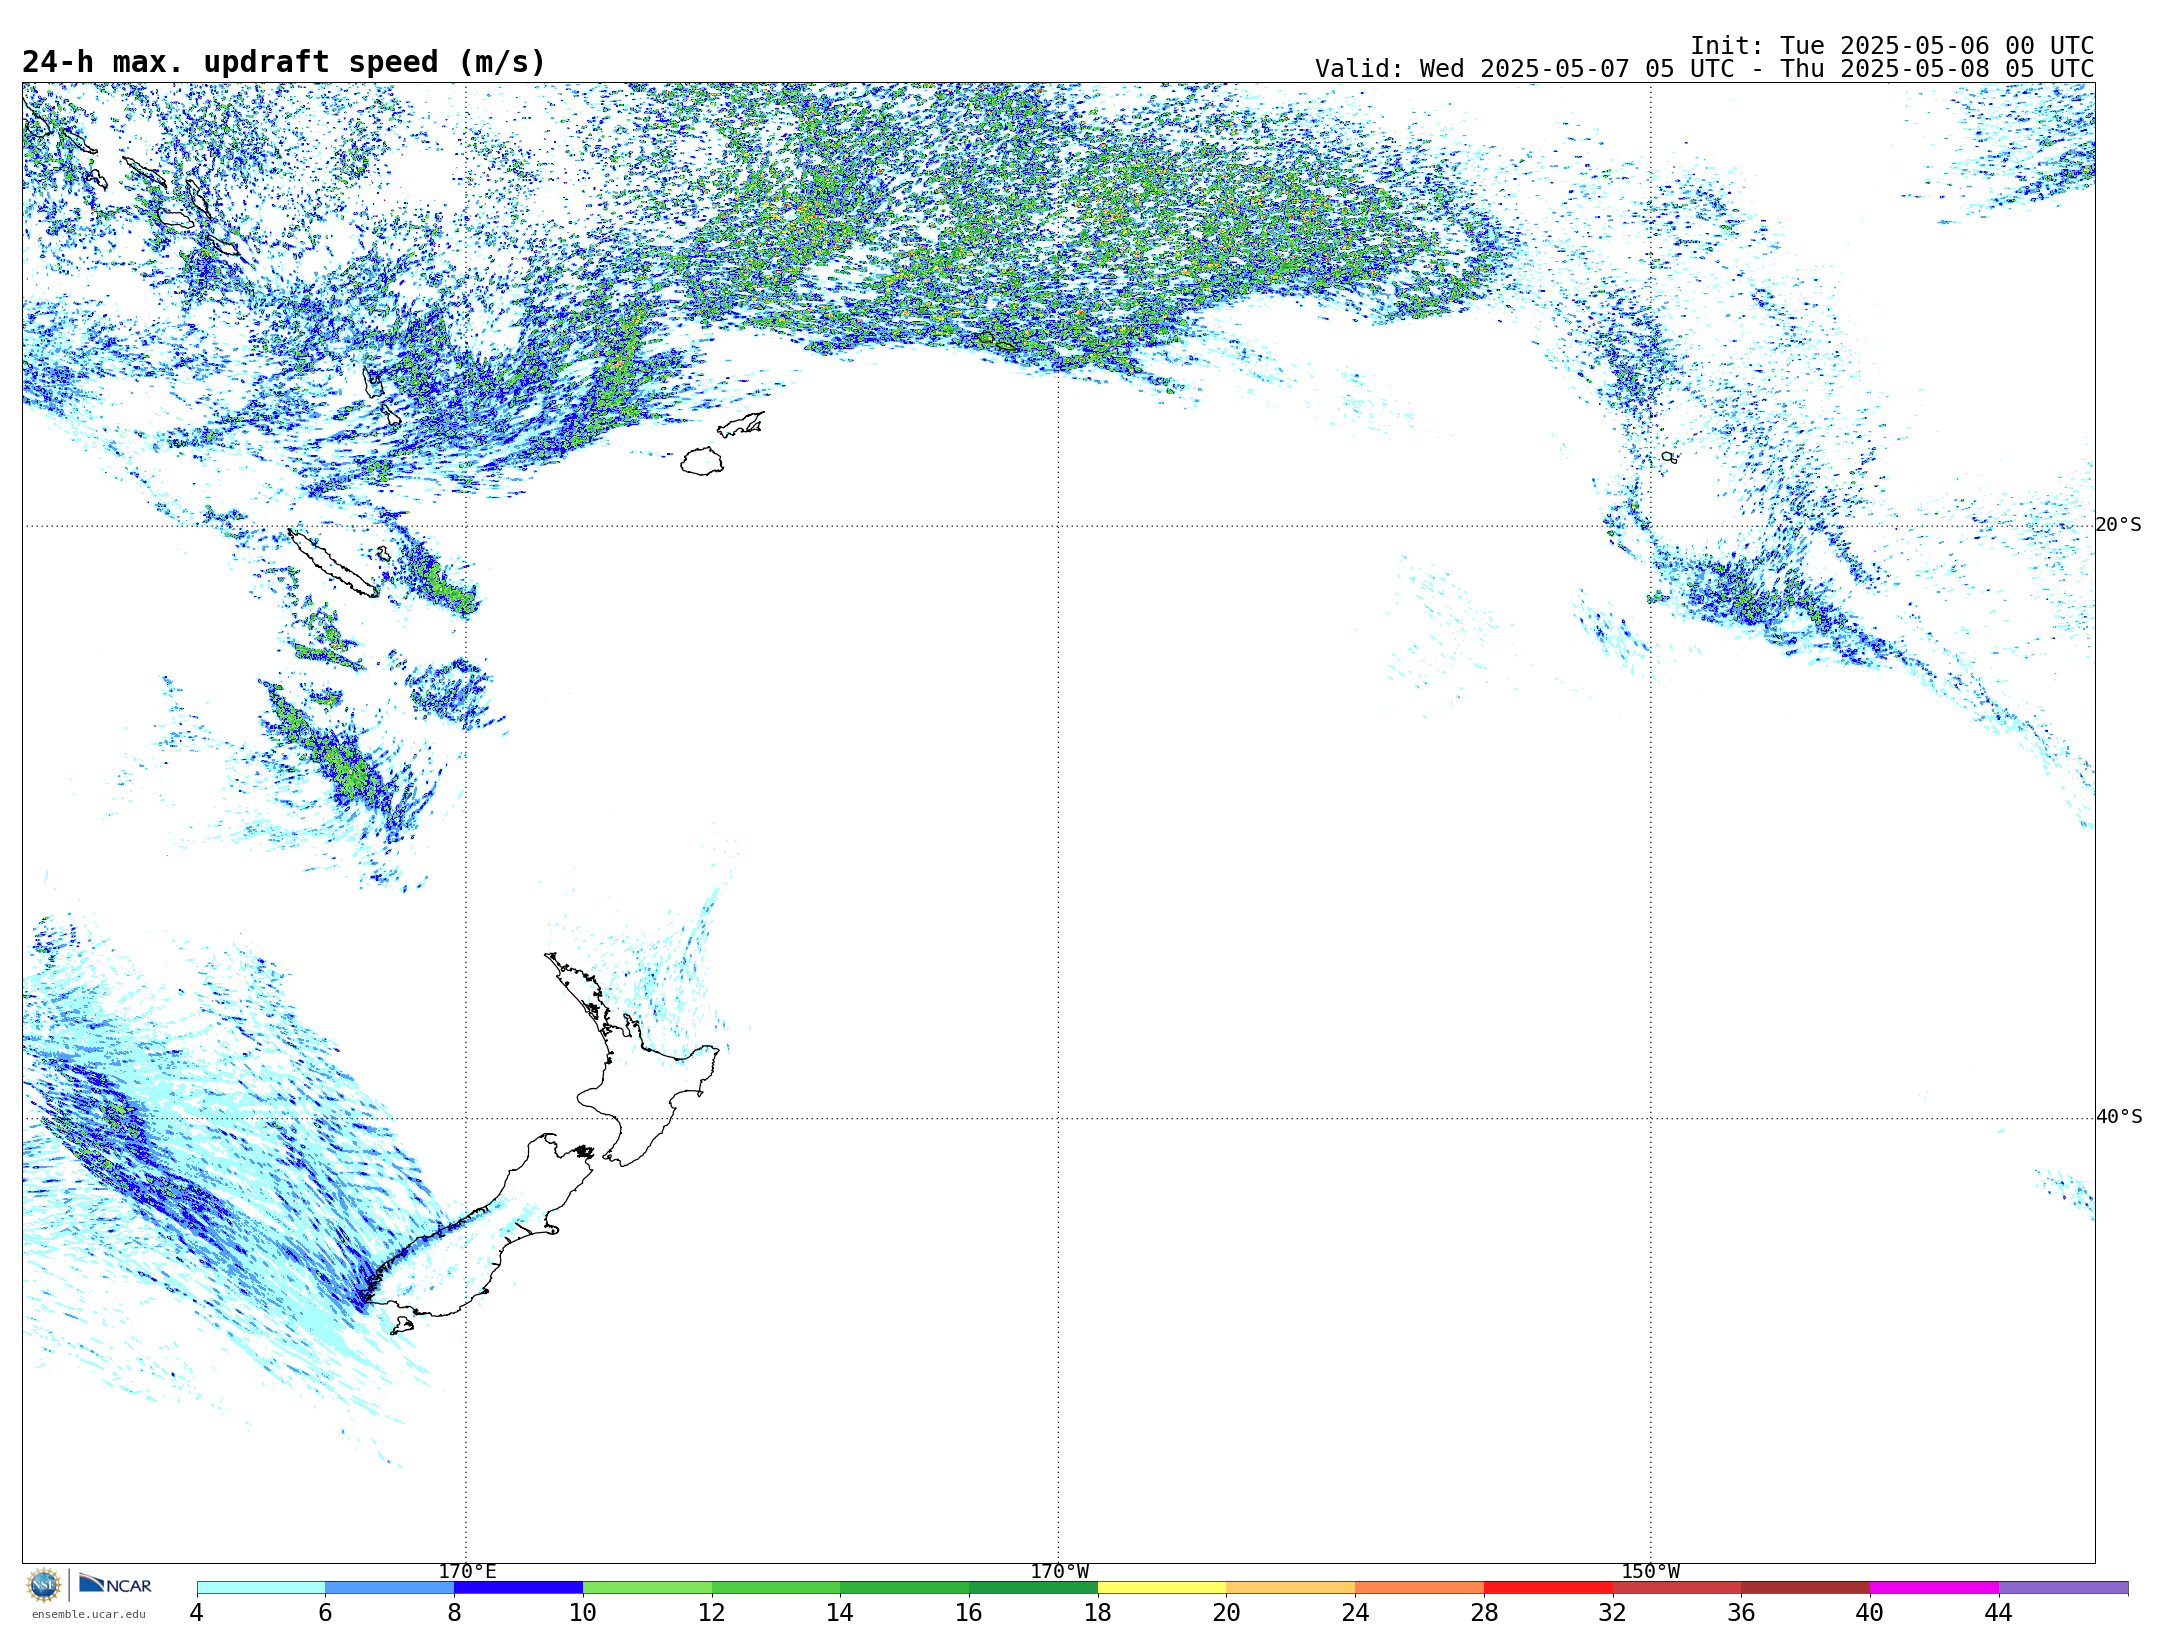Click the plot title '24-h max. updraft speed (m/s)'
2160x1626 pixels.
(x=284, y=62)
